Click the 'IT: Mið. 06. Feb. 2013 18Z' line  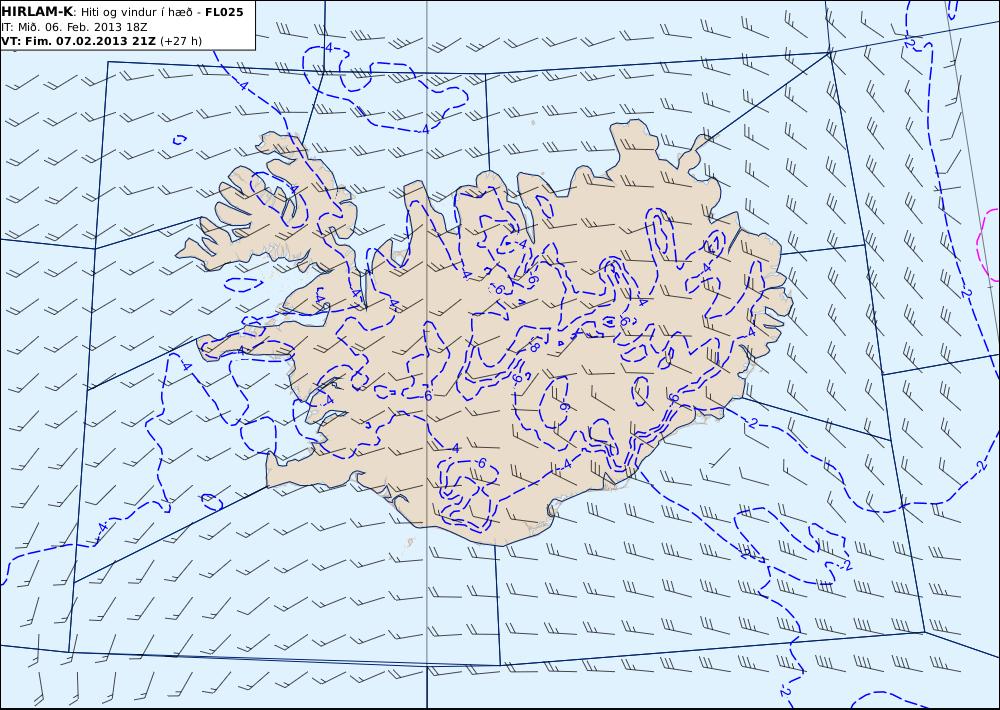point(74,27)
